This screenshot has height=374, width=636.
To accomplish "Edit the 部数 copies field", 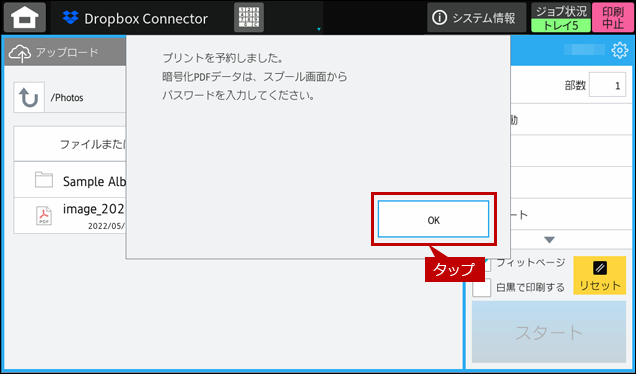I will point(607,85).
